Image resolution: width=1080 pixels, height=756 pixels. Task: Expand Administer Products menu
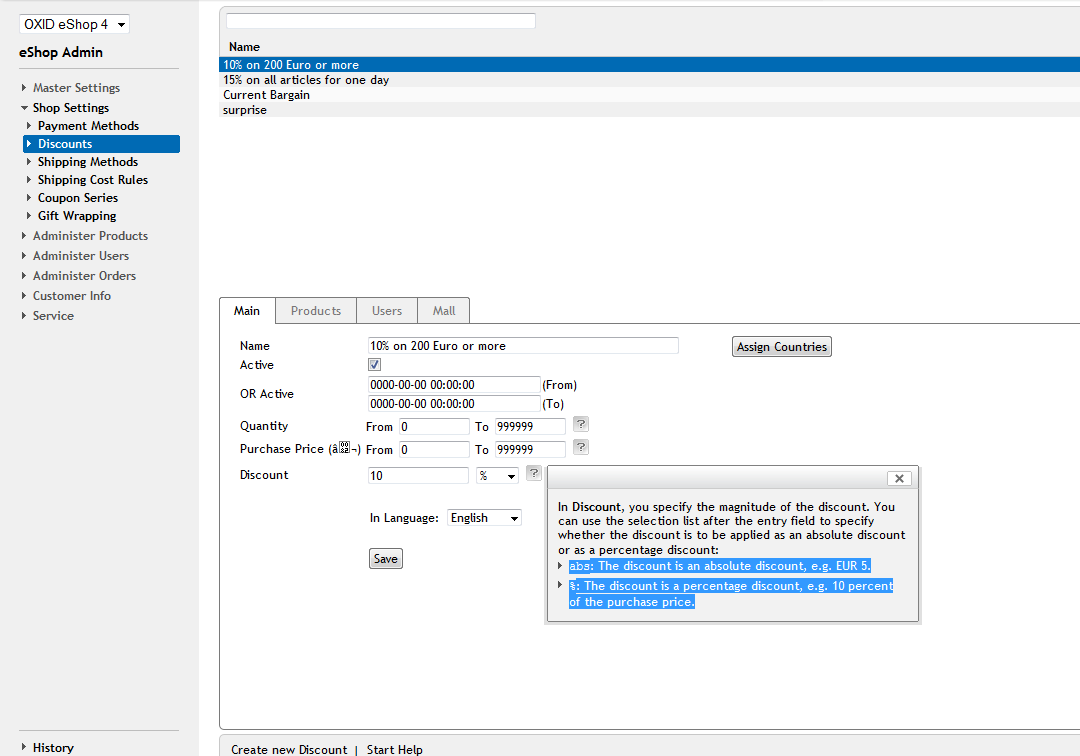pos(90,236)
